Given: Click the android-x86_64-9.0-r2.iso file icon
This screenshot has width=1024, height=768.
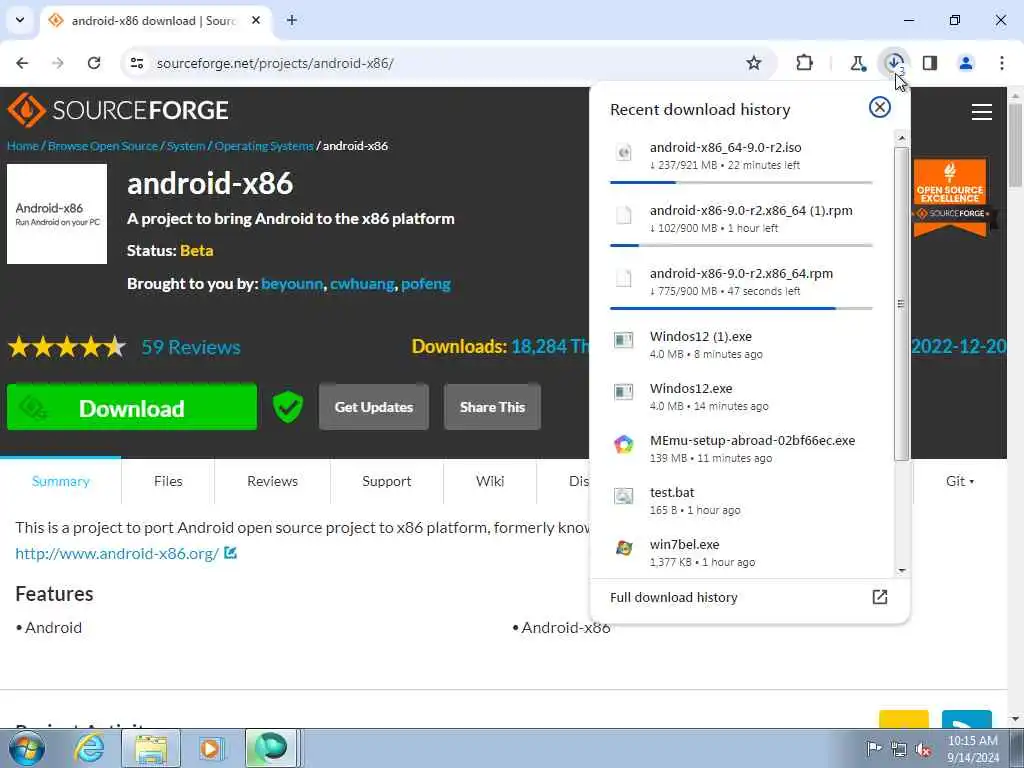Looking at the screenshot, I should click(x=624, y=153).
